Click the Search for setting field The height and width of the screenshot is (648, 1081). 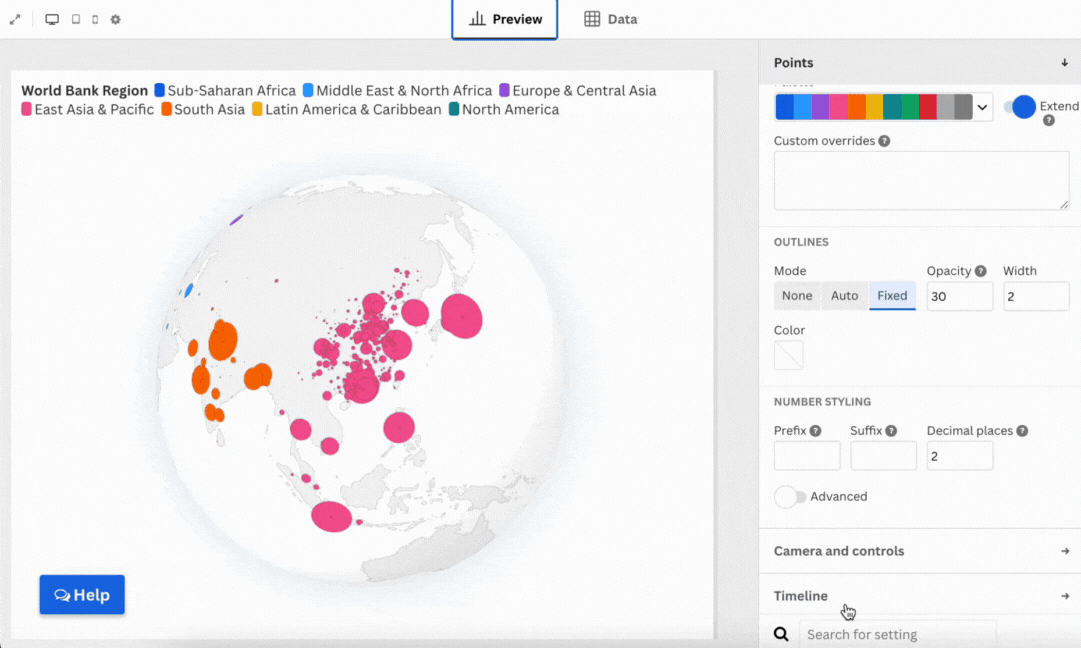click(x=897, y=634)
